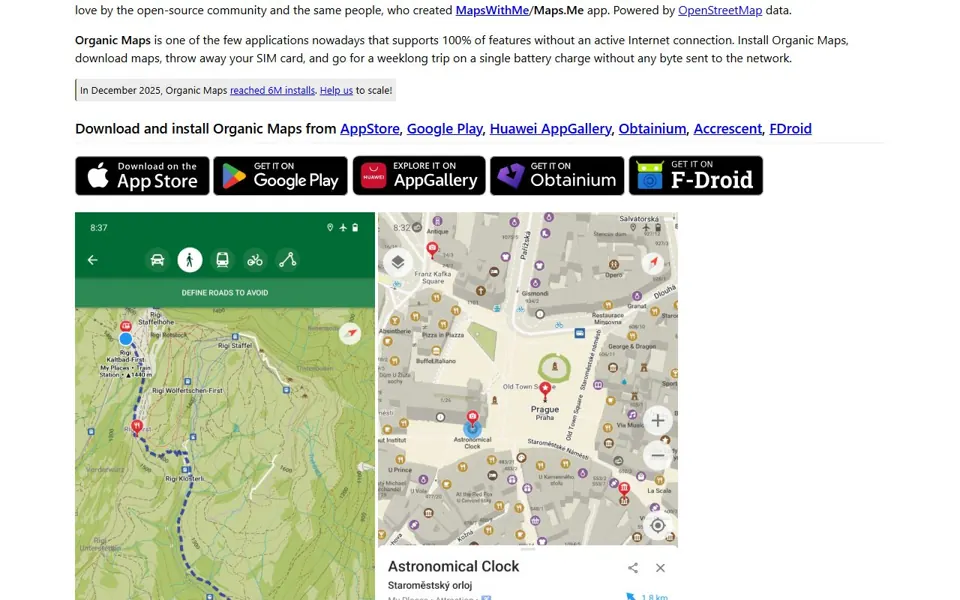Click the compass icon on hiking map
Screen dimensions: 960x600
coord(350,333)
